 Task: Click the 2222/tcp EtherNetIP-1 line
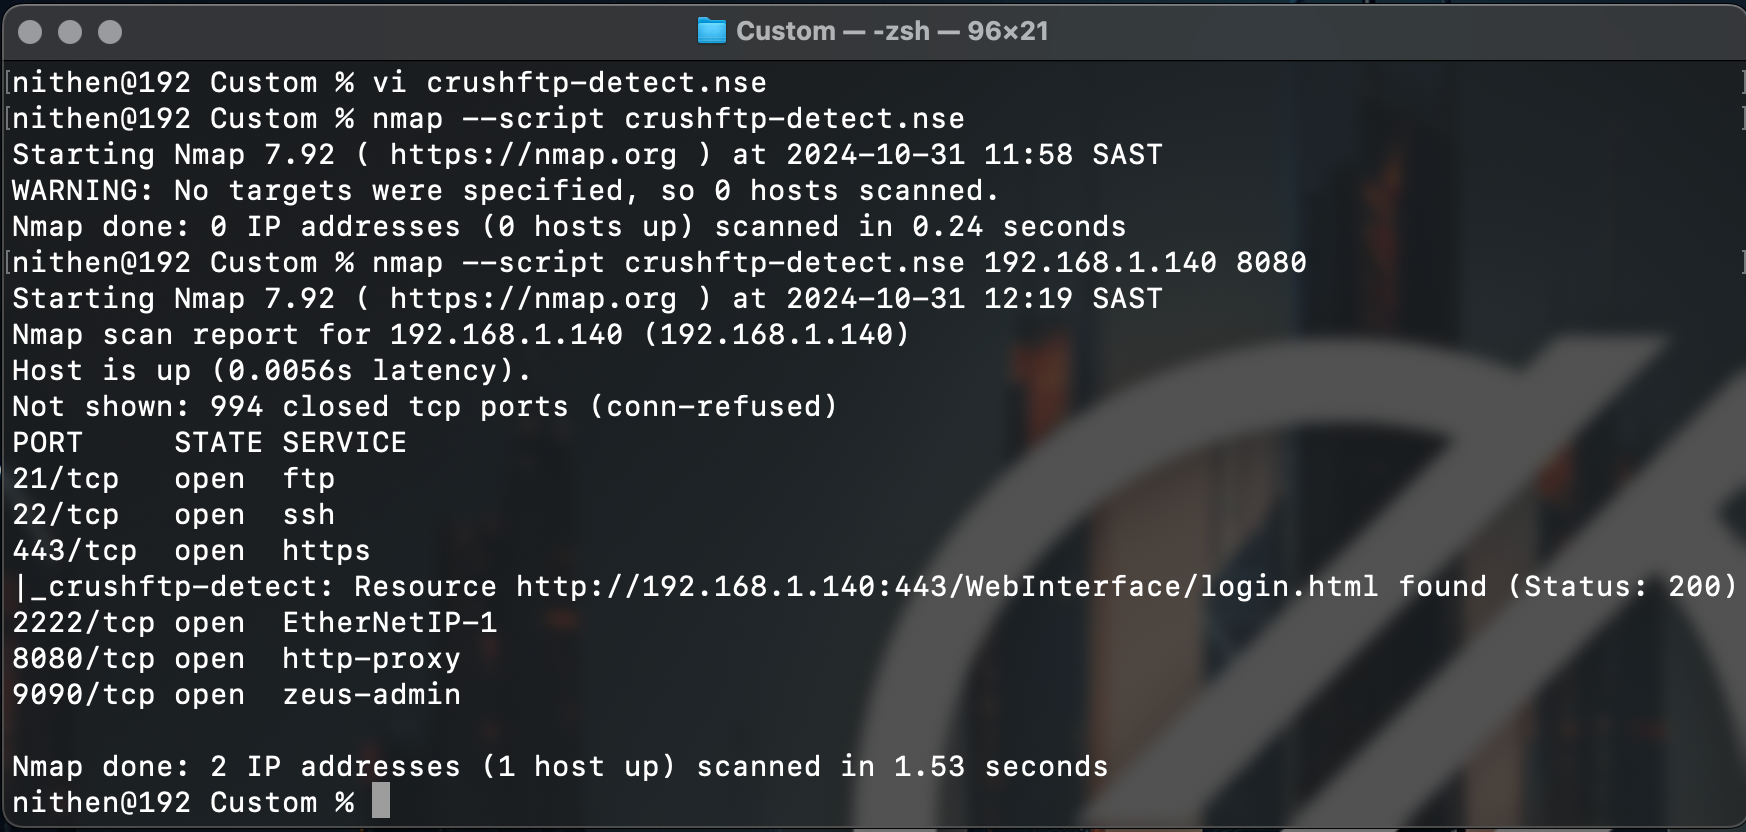(254, 623)
